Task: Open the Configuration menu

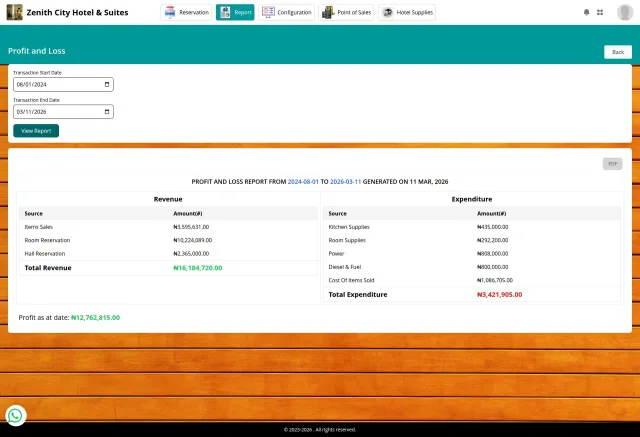Action: tap(287, 12)
